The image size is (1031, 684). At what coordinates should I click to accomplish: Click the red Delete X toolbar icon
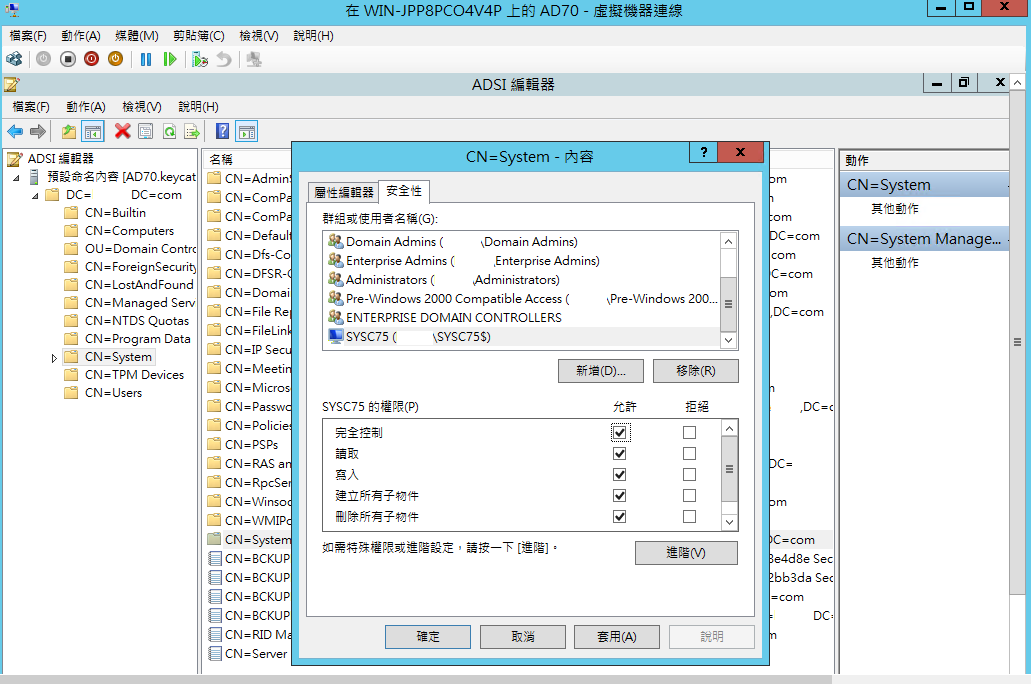pos(122,131)
